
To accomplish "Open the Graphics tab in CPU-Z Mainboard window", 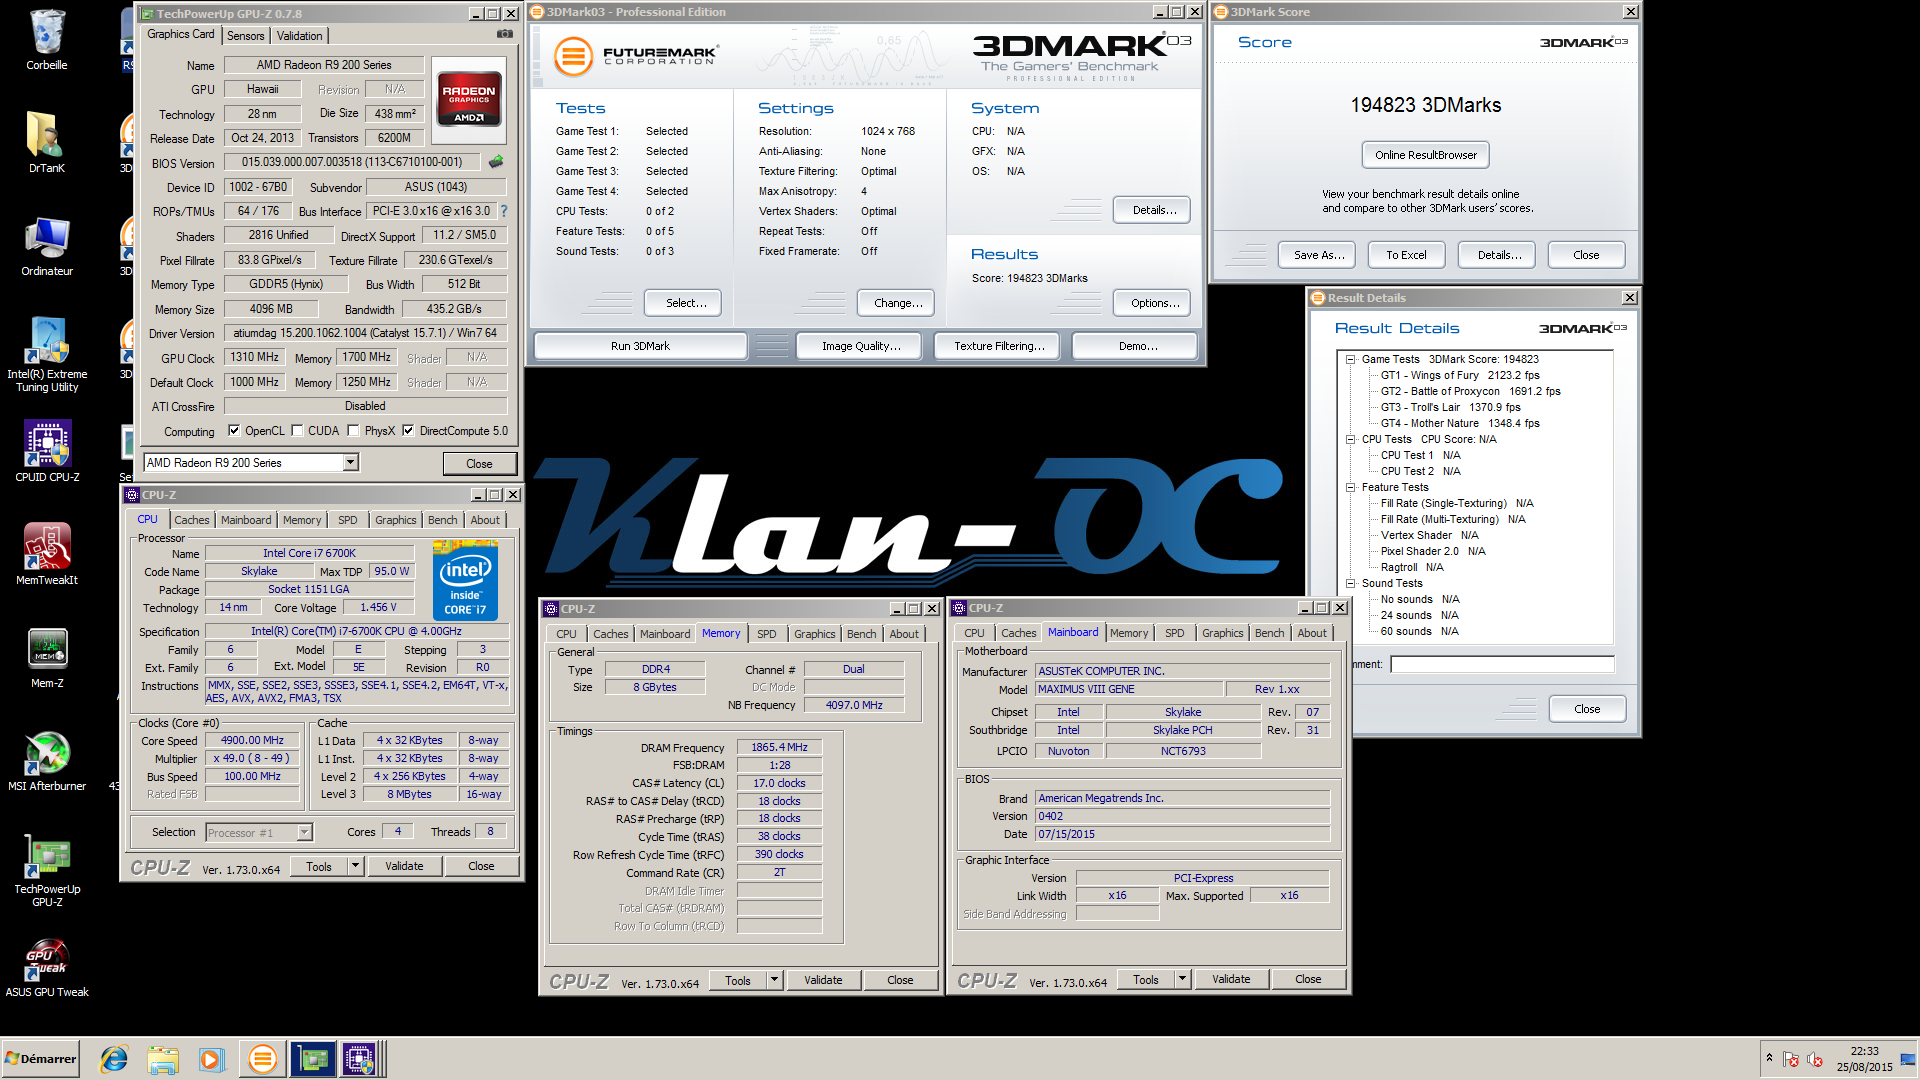I will point(1223,633).
